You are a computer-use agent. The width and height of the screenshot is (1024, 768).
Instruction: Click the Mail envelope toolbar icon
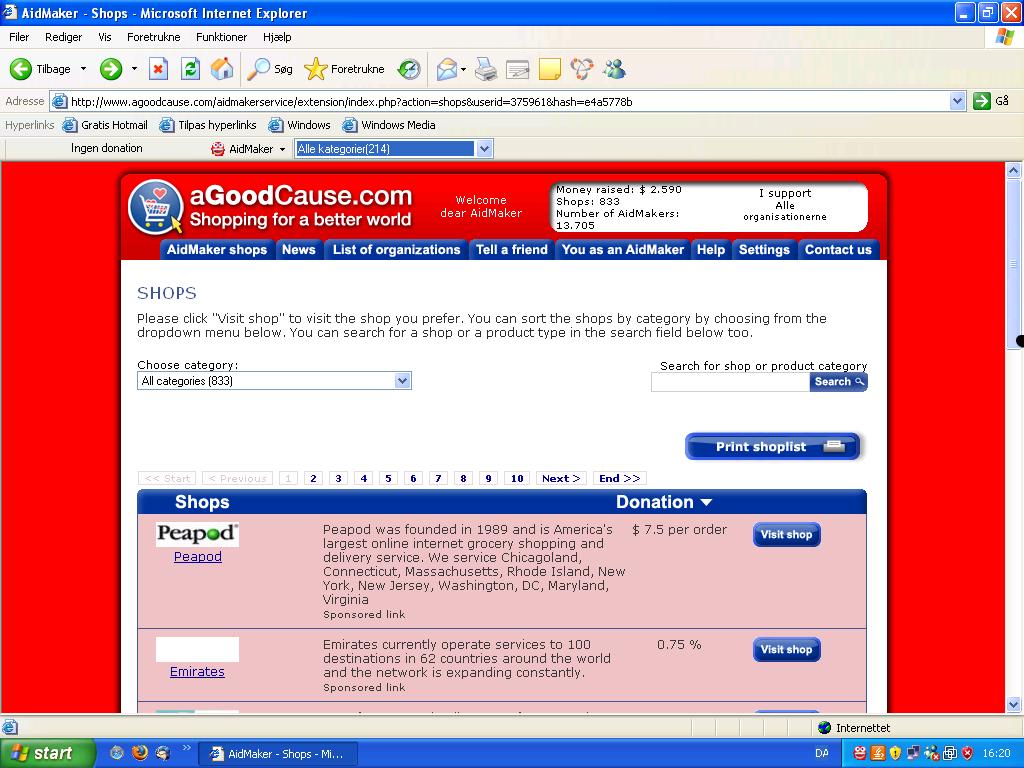(x=447, y=69)
